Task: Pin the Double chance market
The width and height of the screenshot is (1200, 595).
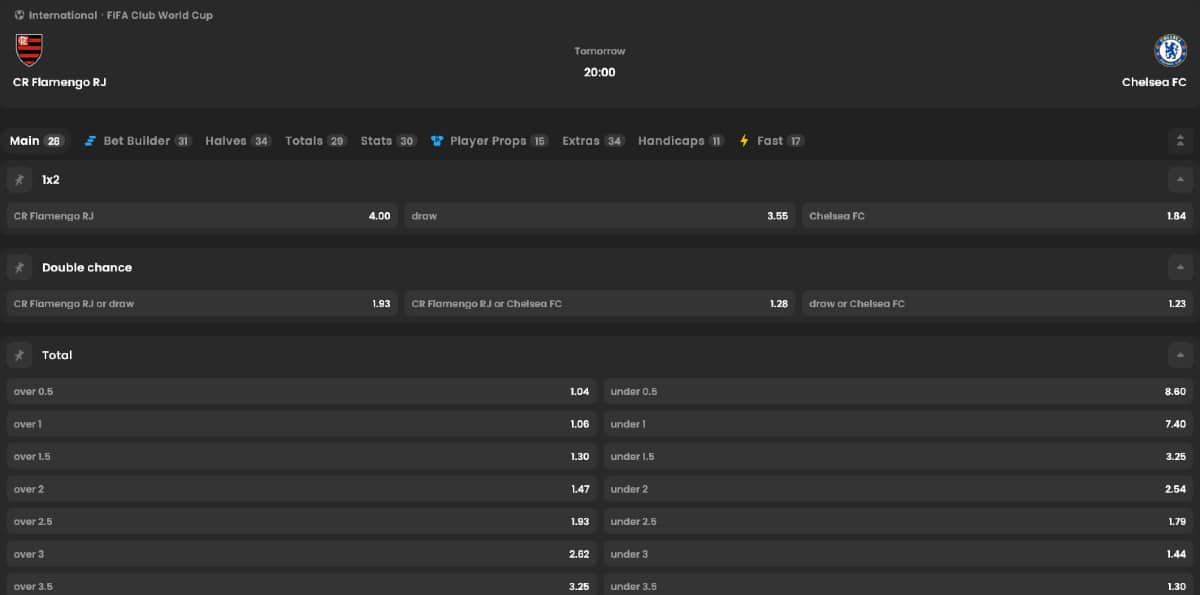Action: tap(19, 268)
